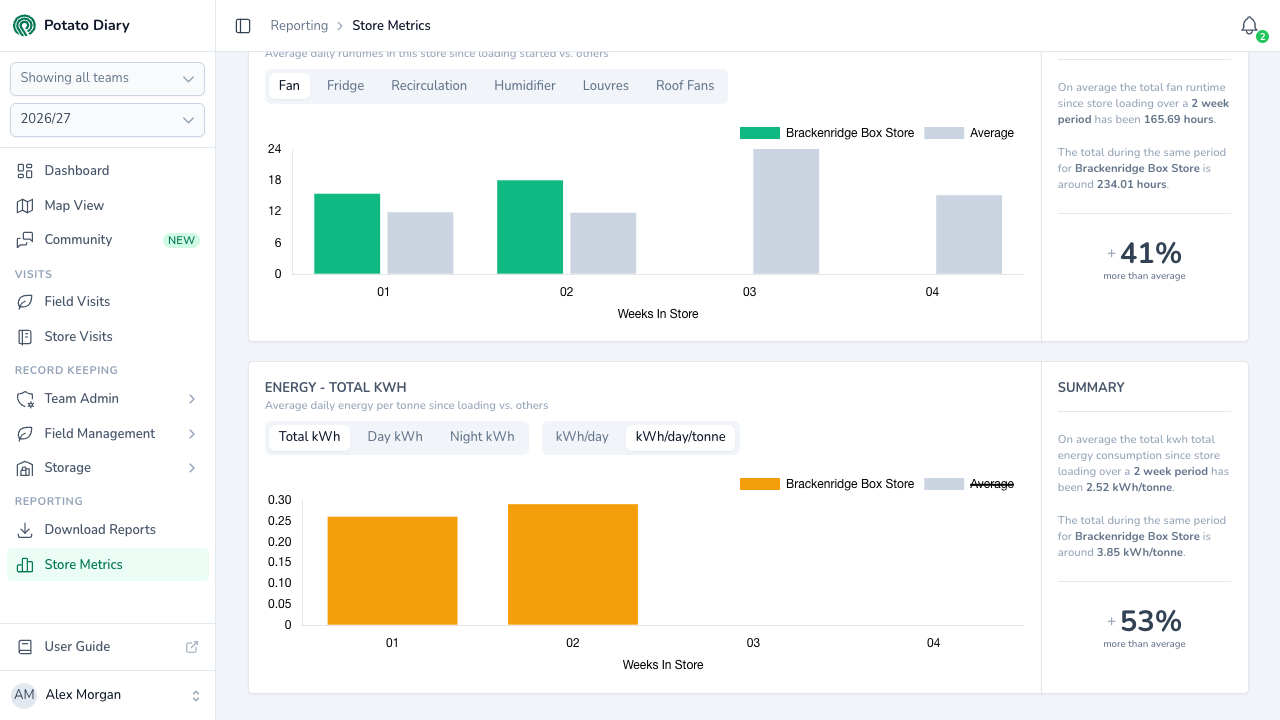
Task: Click the Download Reports arrow icon
Action: click(25, 530)
